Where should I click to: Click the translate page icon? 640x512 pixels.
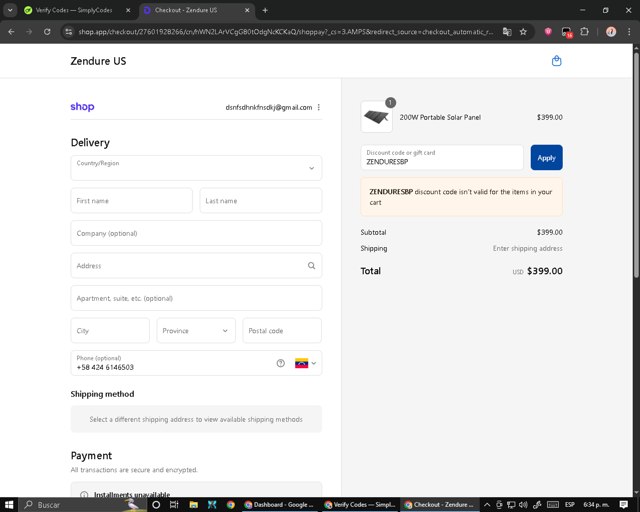507,32
